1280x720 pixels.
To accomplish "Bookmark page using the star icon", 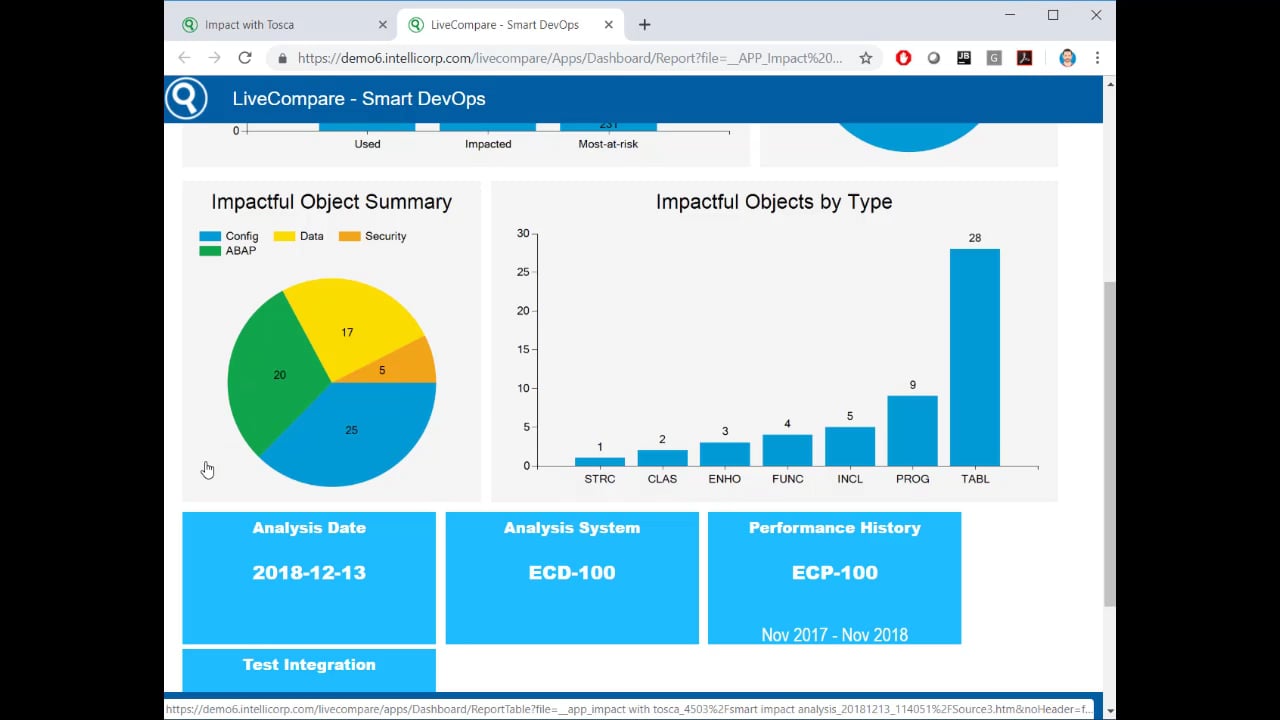I will point(866,58).
